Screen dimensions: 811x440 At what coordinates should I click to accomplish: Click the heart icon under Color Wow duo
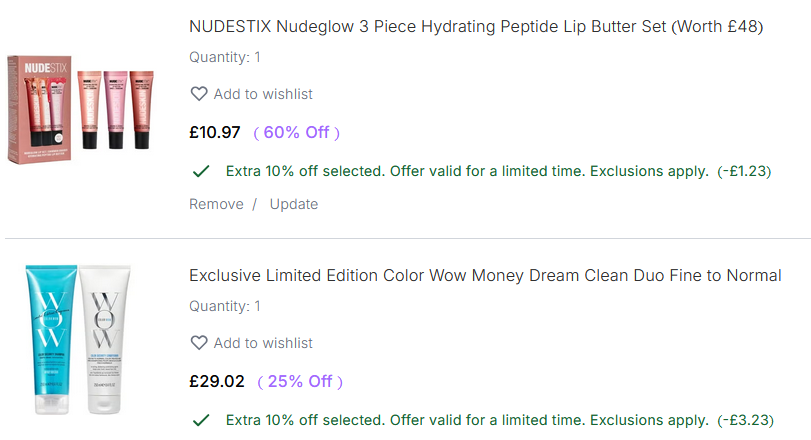[199, 343]
